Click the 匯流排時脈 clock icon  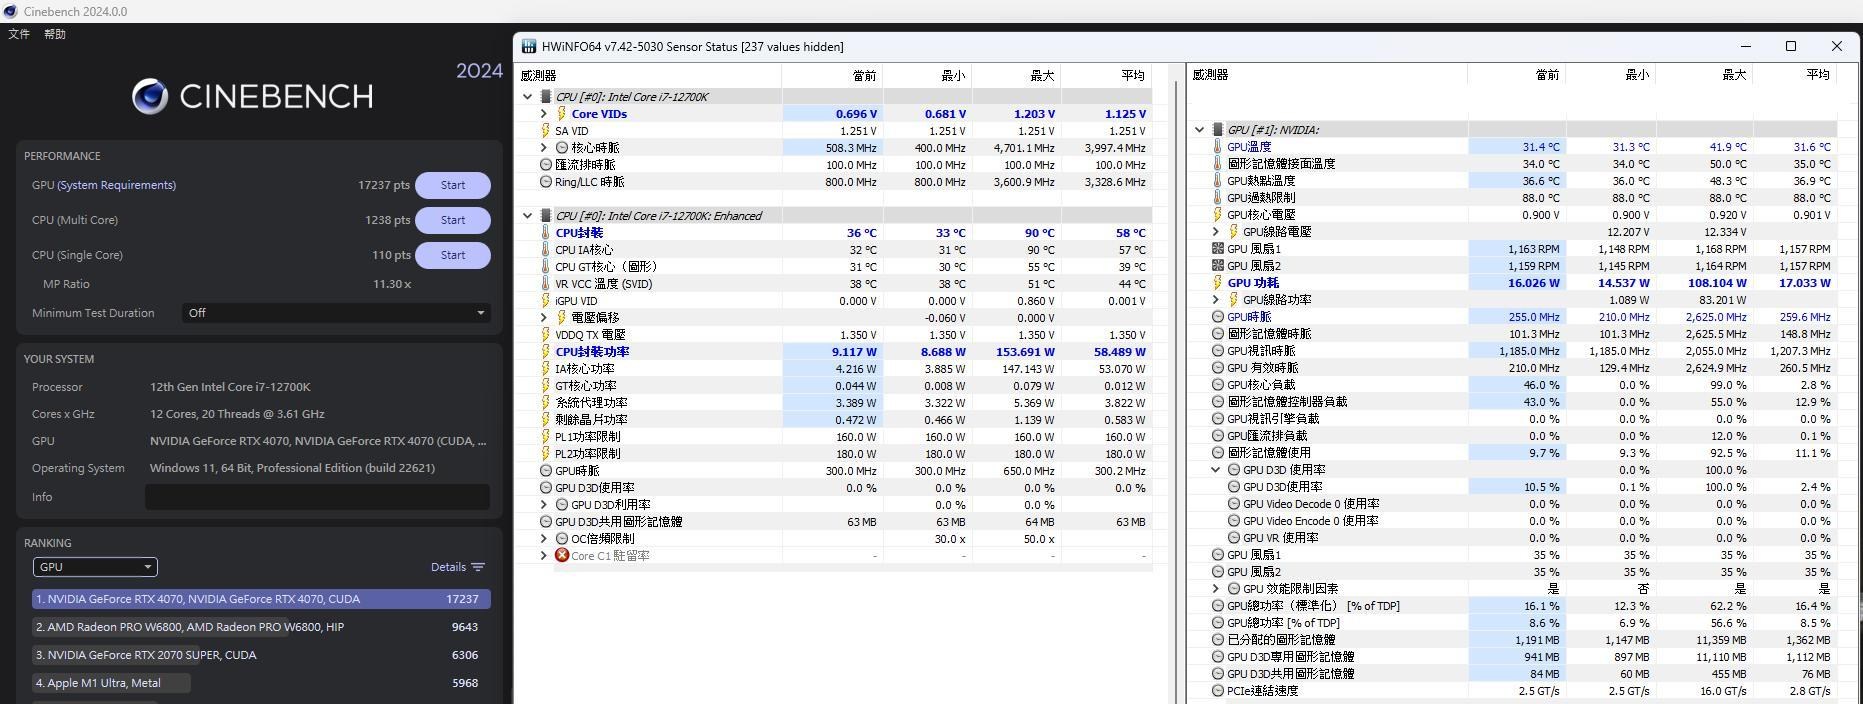pyautogui.click(x=546, y=165)
